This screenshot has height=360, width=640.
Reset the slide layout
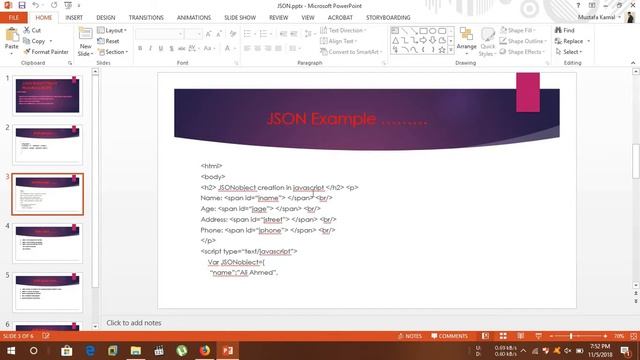pyautogui.click(x=109, y=41)
